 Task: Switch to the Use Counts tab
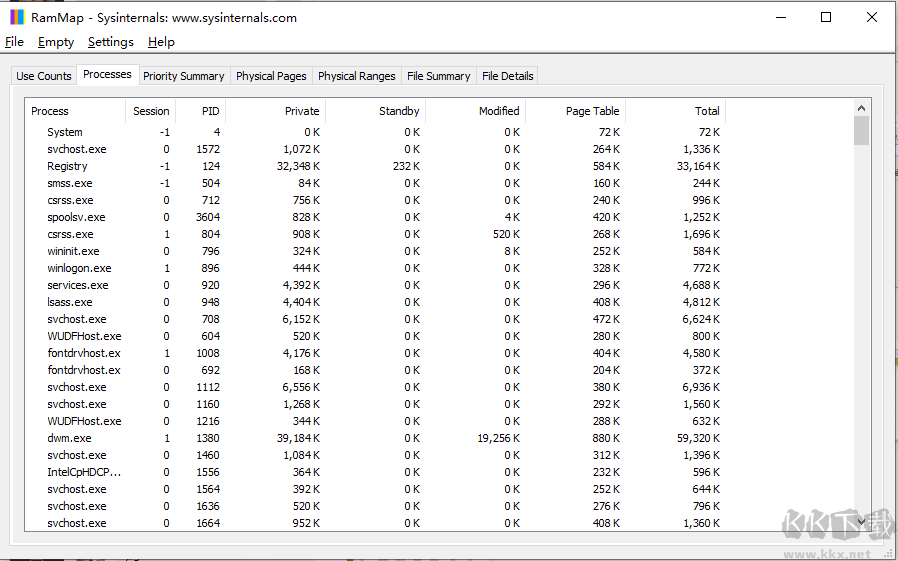44,76
